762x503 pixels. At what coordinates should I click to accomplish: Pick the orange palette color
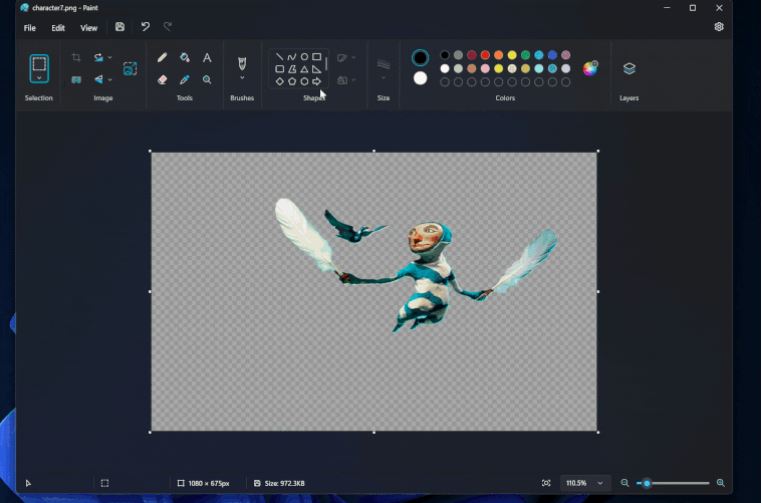(x=499, y=55)
